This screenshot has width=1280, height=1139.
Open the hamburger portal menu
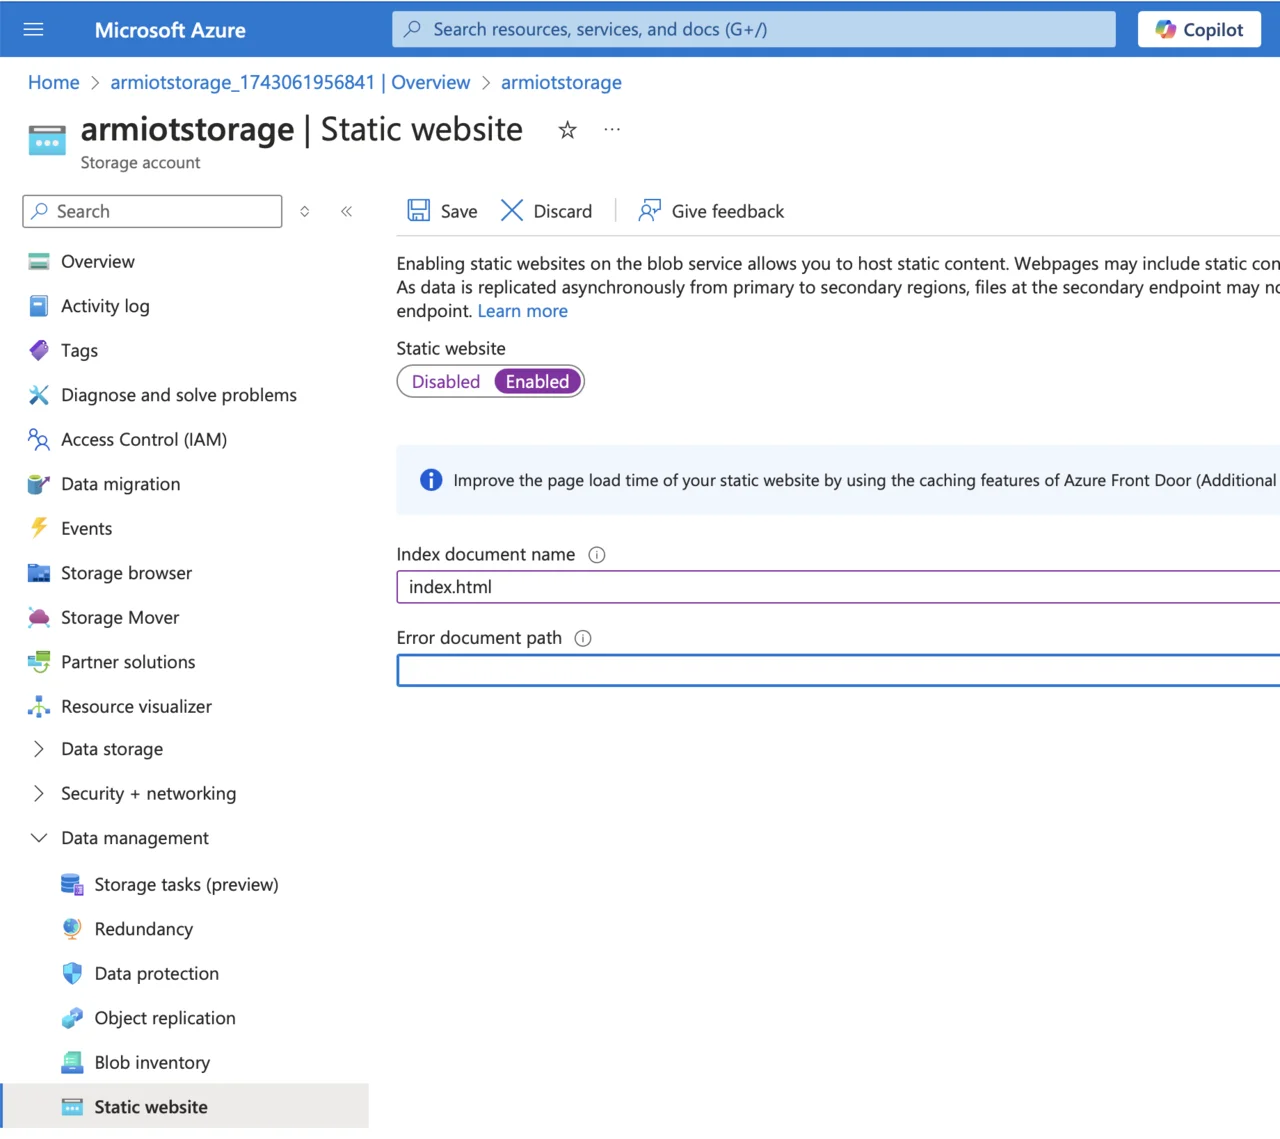tap(33, 29)
